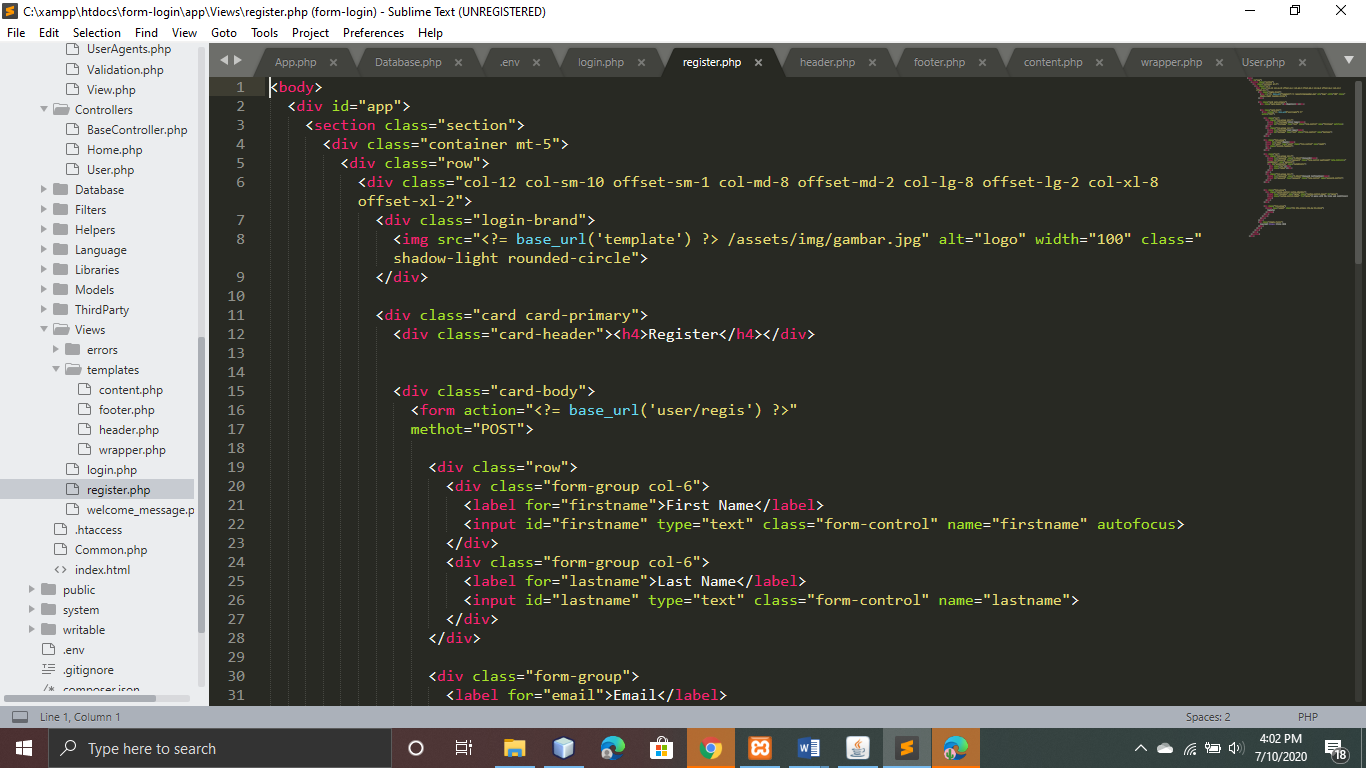Image resolution: width=1366 pixels, height=768 pixels.
Task: Open Common.php in the sidebar
Action: [111, 550]
